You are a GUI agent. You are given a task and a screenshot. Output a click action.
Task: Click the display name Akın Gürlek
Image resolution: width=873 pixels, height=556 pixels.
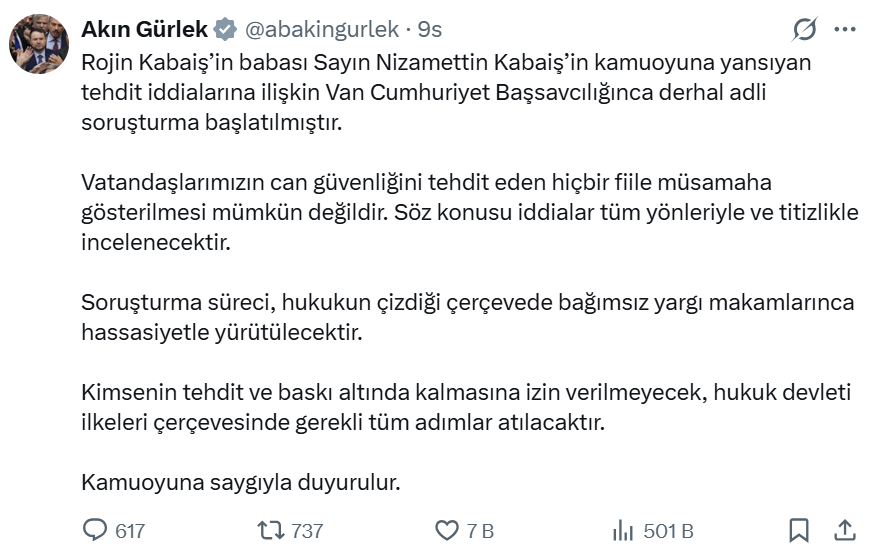pos(145,29)
